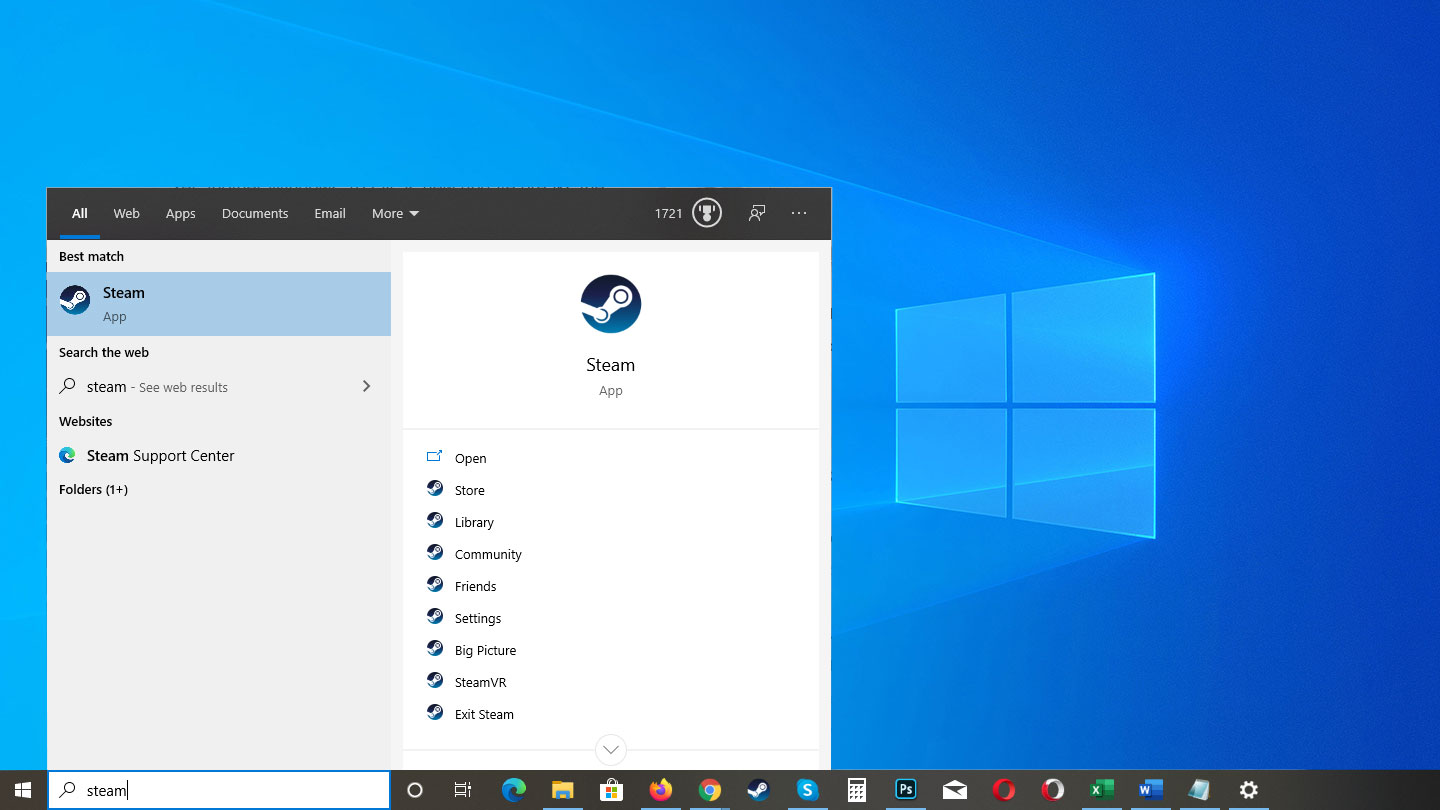The height and width of the screenshot is (810, 1440).
Task: Open Steam from the taskbar
Action: click(758, 790)
